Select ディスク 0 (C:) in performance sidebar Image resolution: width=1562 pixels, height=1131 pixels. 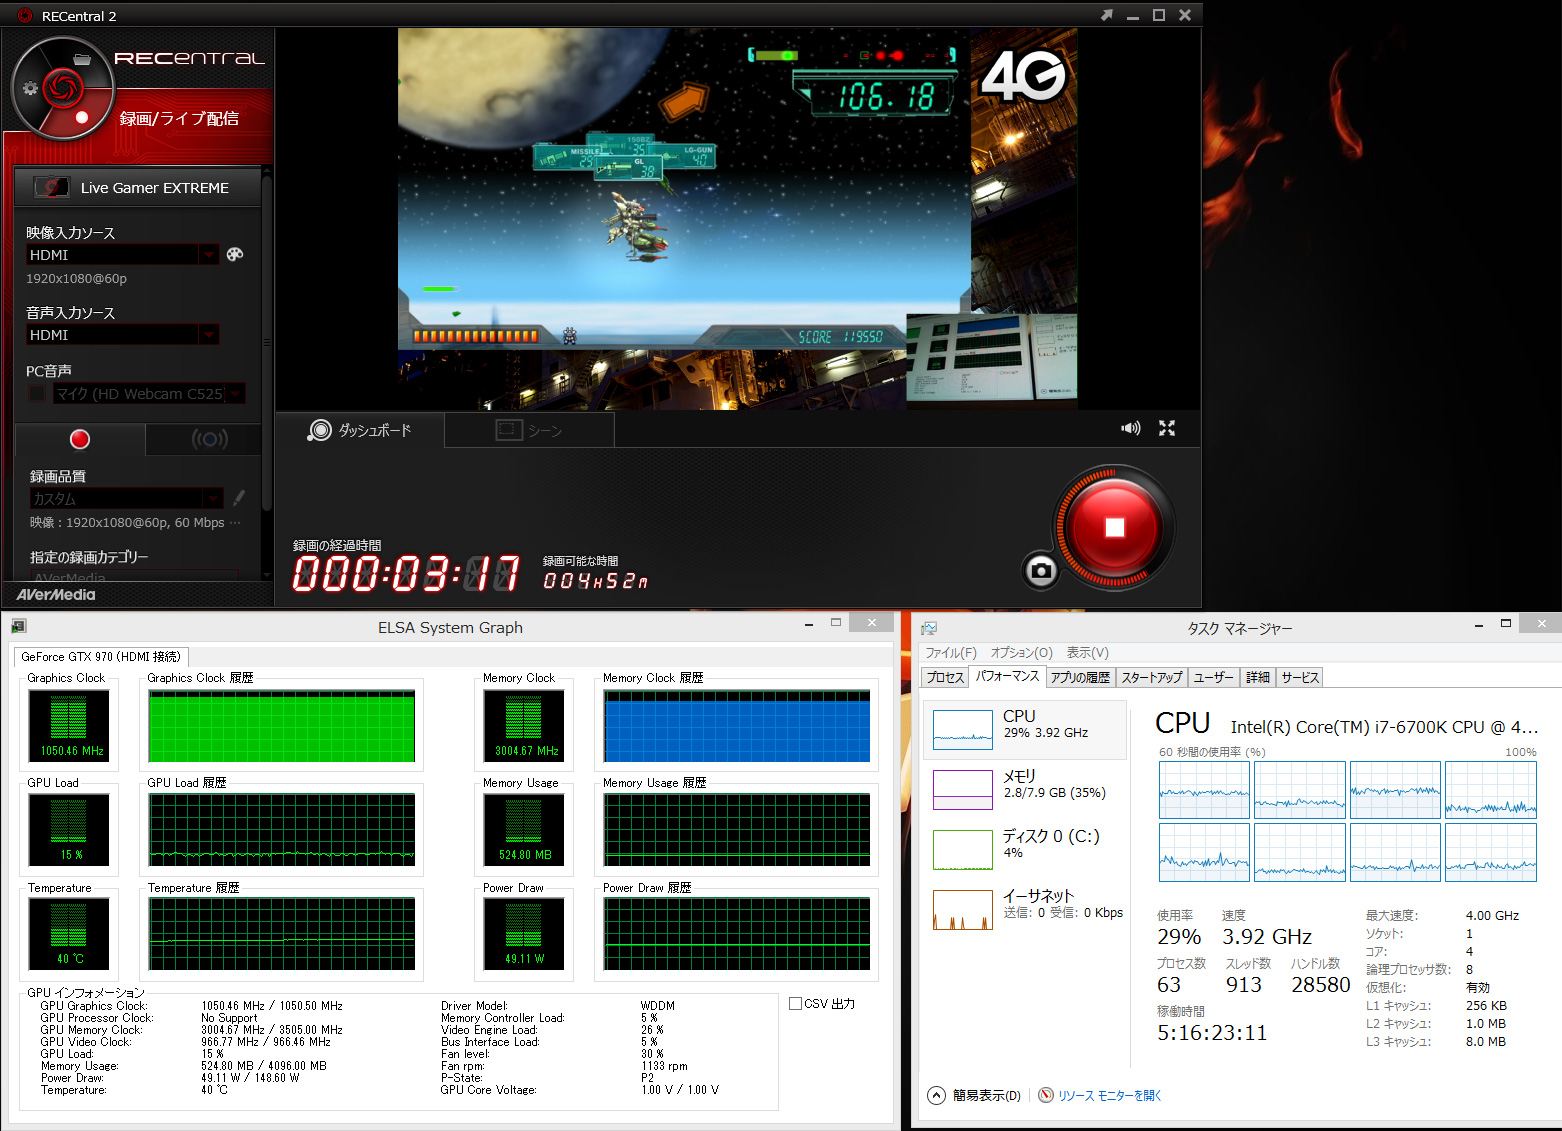tap(1025, 850)
